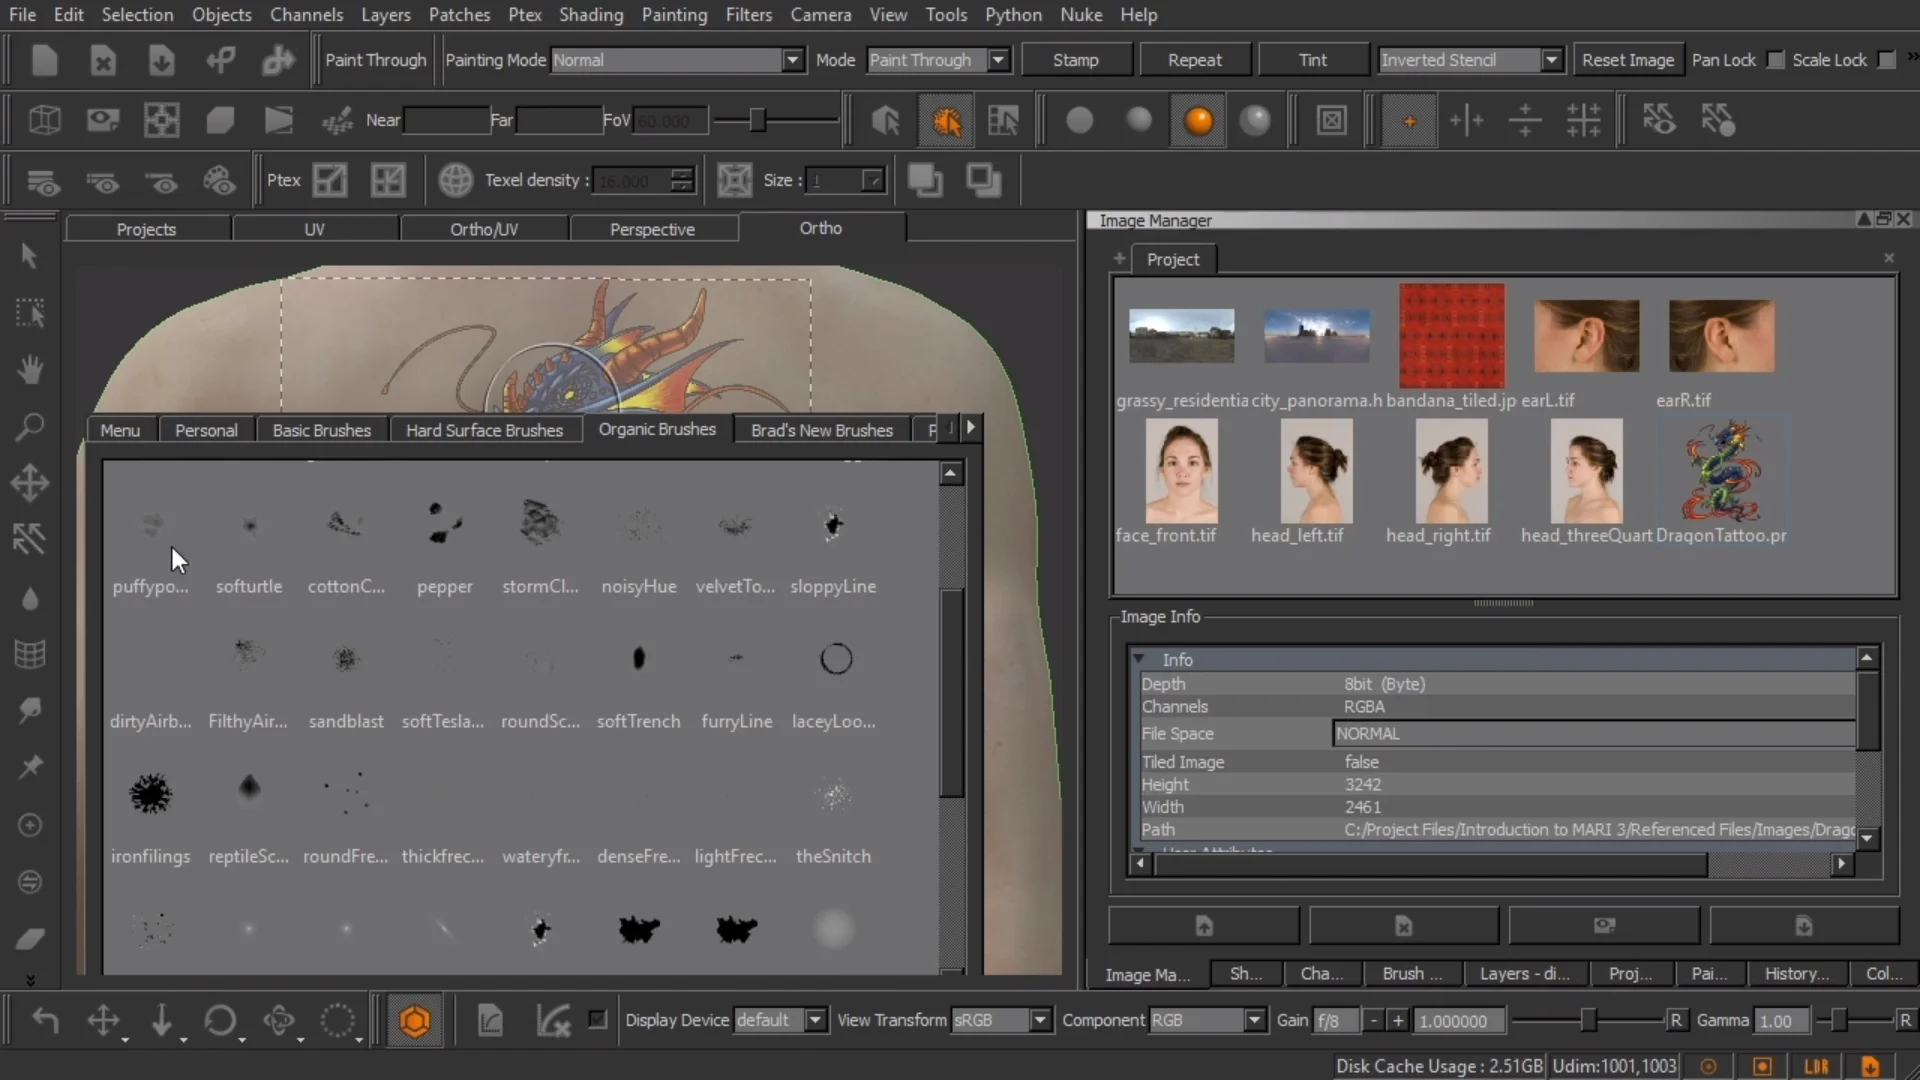The image size is (1920, 1080).
Task: Enable Tiled Image toggle in Image Info
Action: coord(1362,761)
